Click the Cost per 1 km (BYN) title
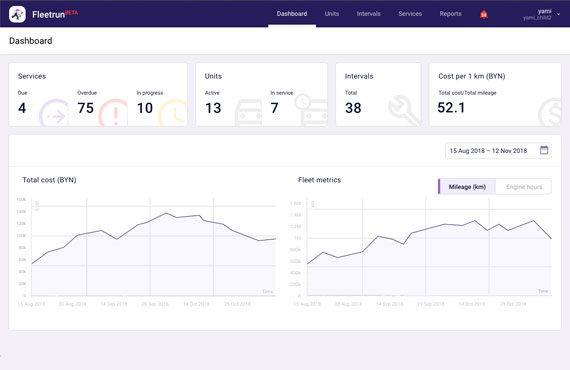 [471, 76]
